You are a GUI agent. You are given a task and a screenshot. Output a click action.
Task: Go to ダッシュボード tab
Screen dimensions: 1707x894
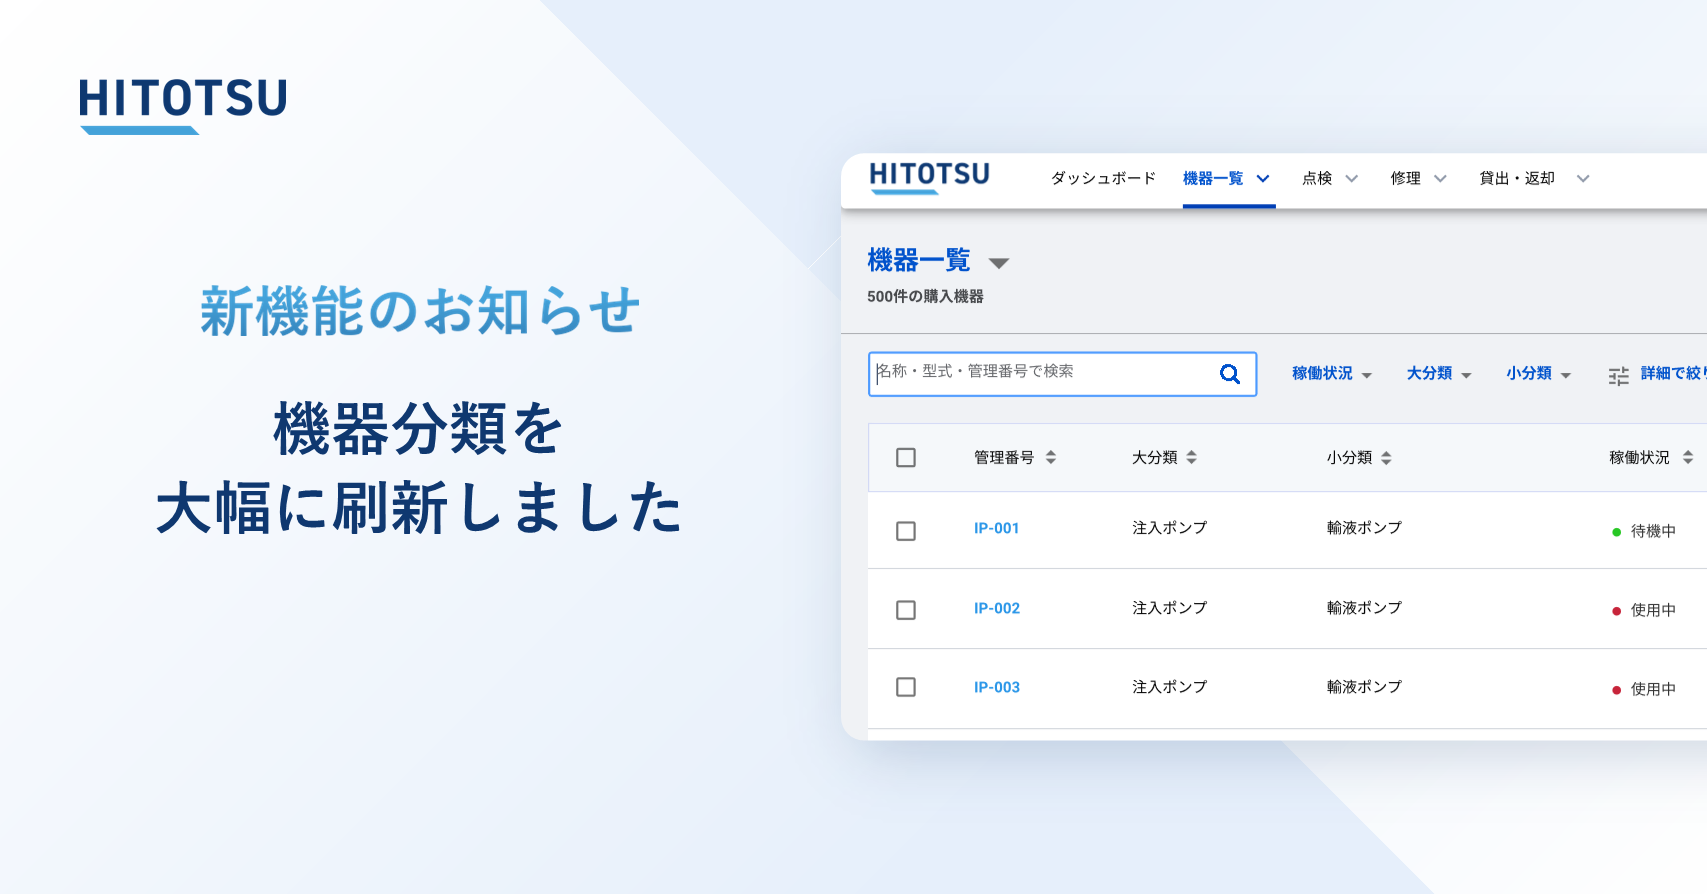(x=1103, y=178)
